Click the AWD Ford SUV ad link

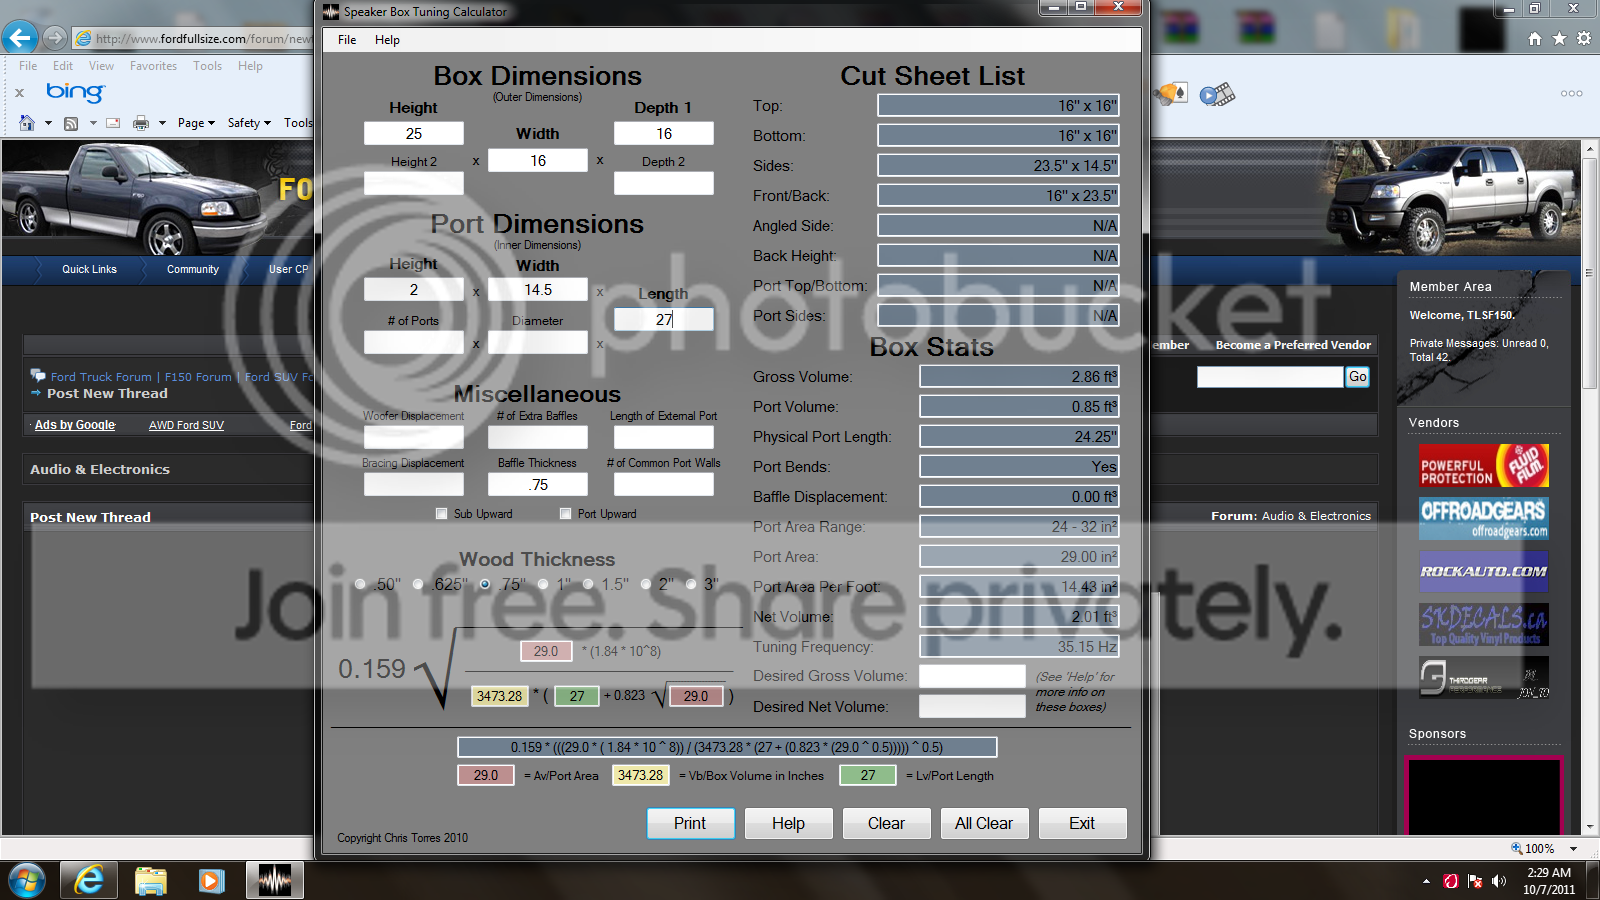pyautogui.click(x=186, y=425)
